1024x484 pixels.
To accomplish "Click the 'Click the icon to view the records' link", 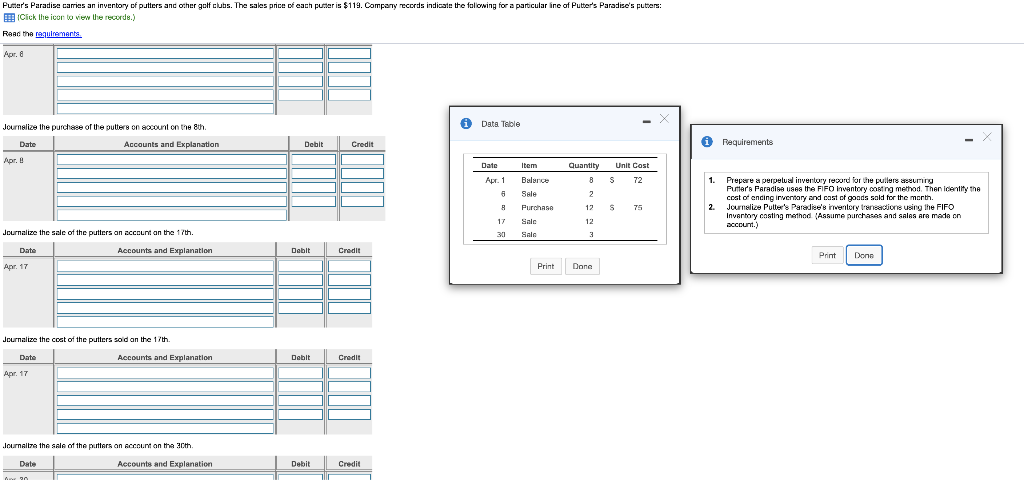I will (76, 17).
